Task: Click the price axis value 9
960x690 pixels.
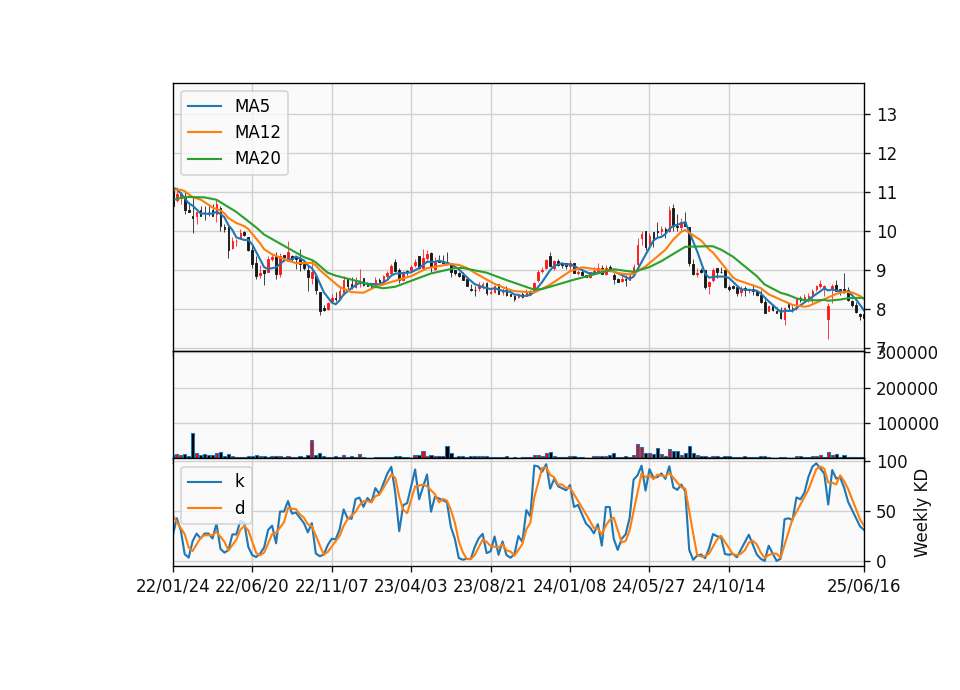Action: (x=882, y=271)
